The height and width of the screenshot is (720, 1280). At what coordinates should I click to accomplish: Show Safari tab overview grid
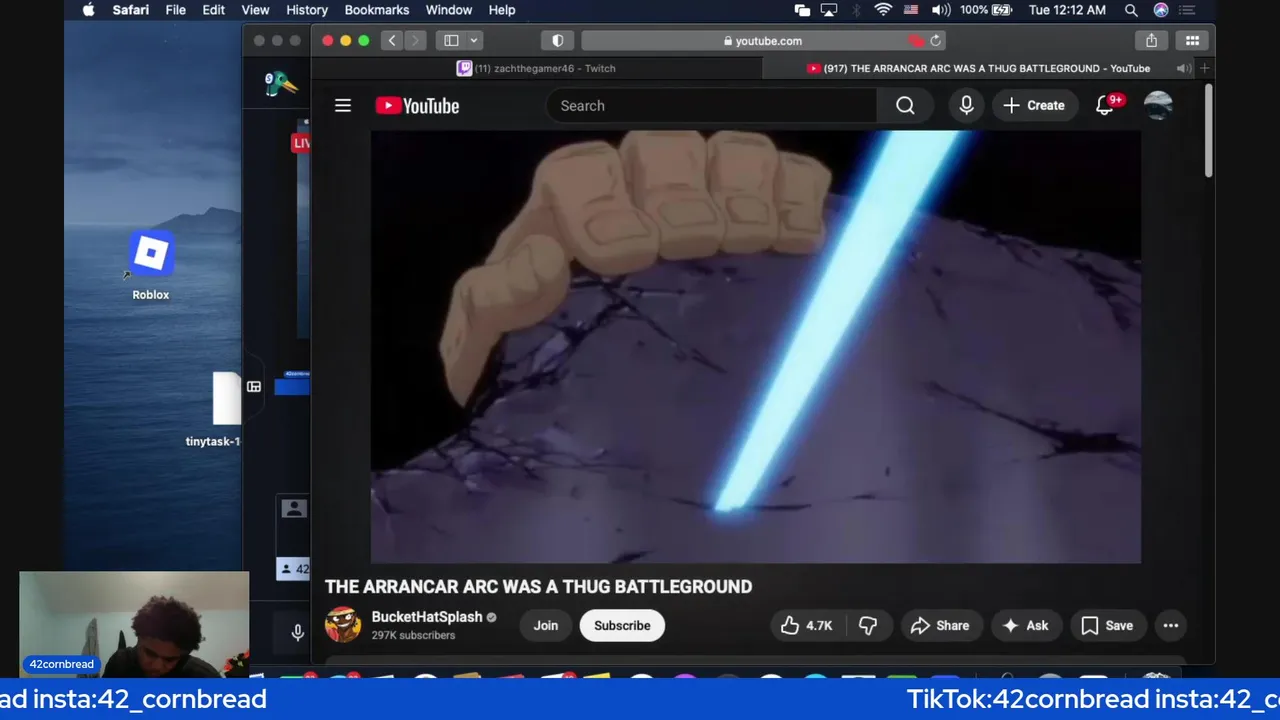click(1193, 40)
